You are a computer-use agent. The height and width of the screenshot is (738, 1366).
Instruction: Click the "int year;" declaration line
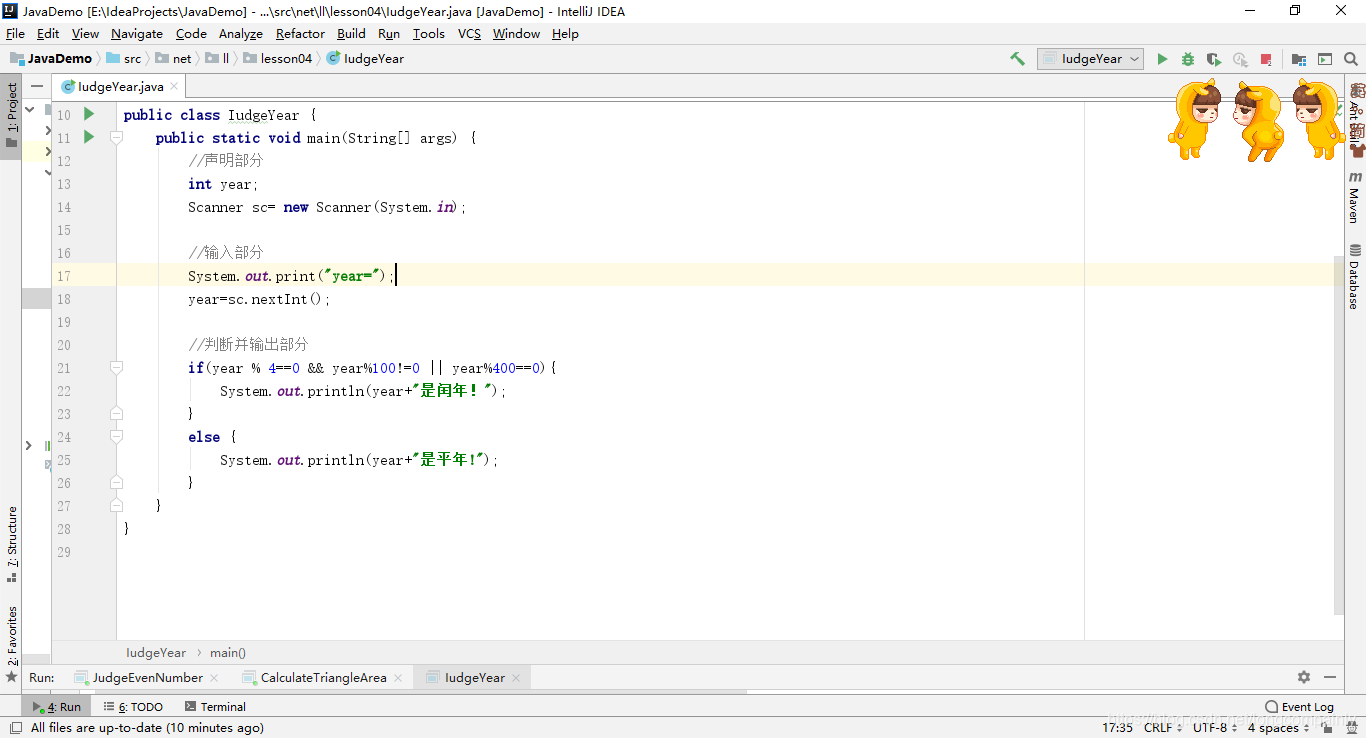click(223, 184)
